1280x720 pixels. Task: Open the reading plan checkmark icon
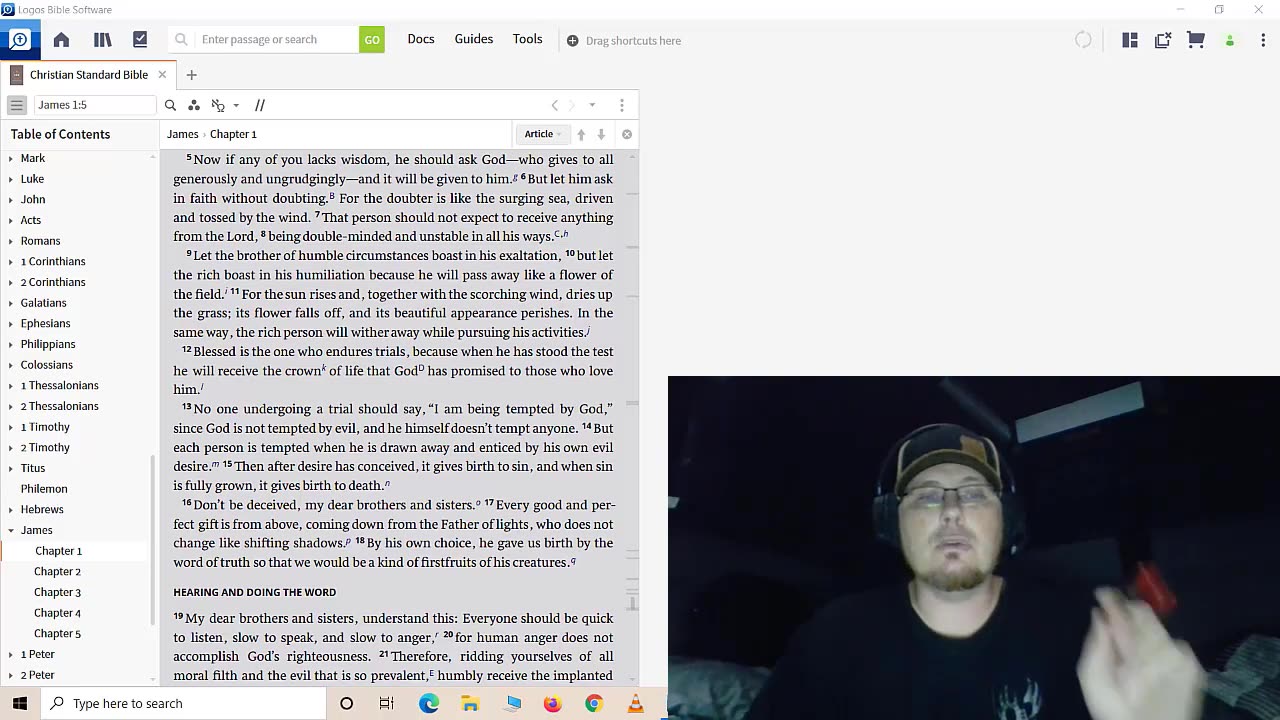[140, 40]
